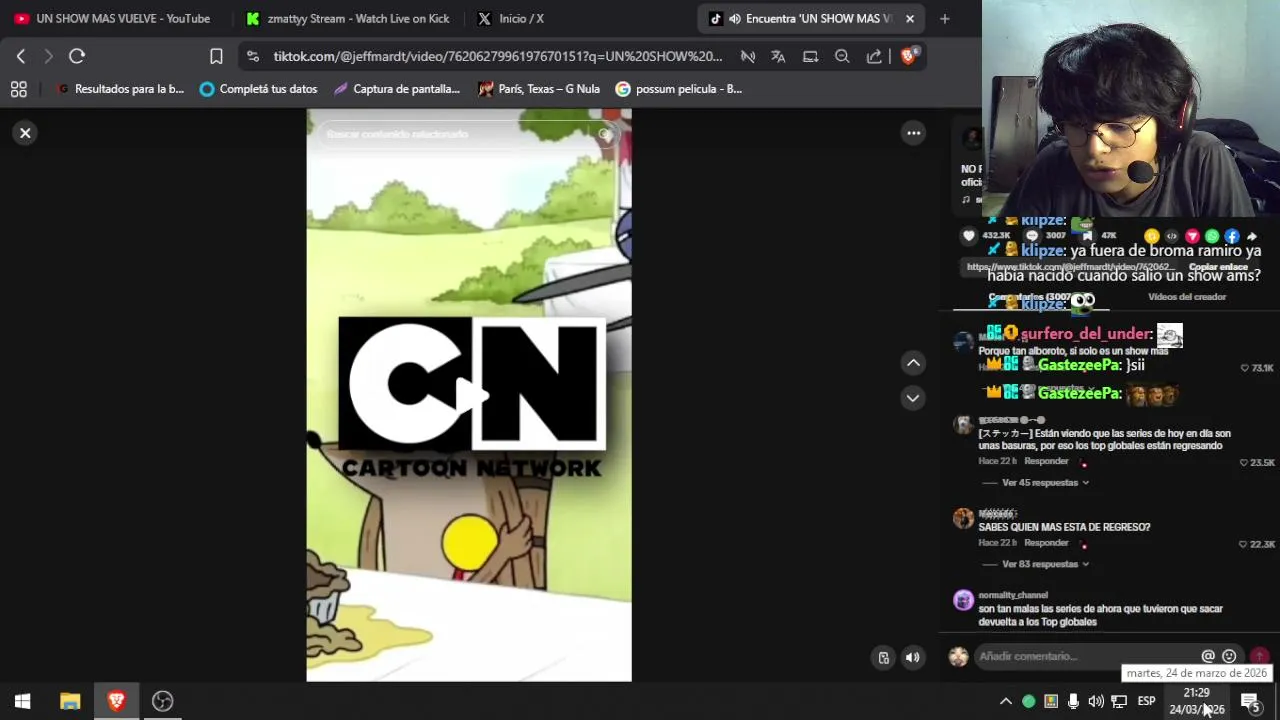Click the share arrow icon
The width and height of the screenshot is (1280, 720).
(x=1251, y=236)
